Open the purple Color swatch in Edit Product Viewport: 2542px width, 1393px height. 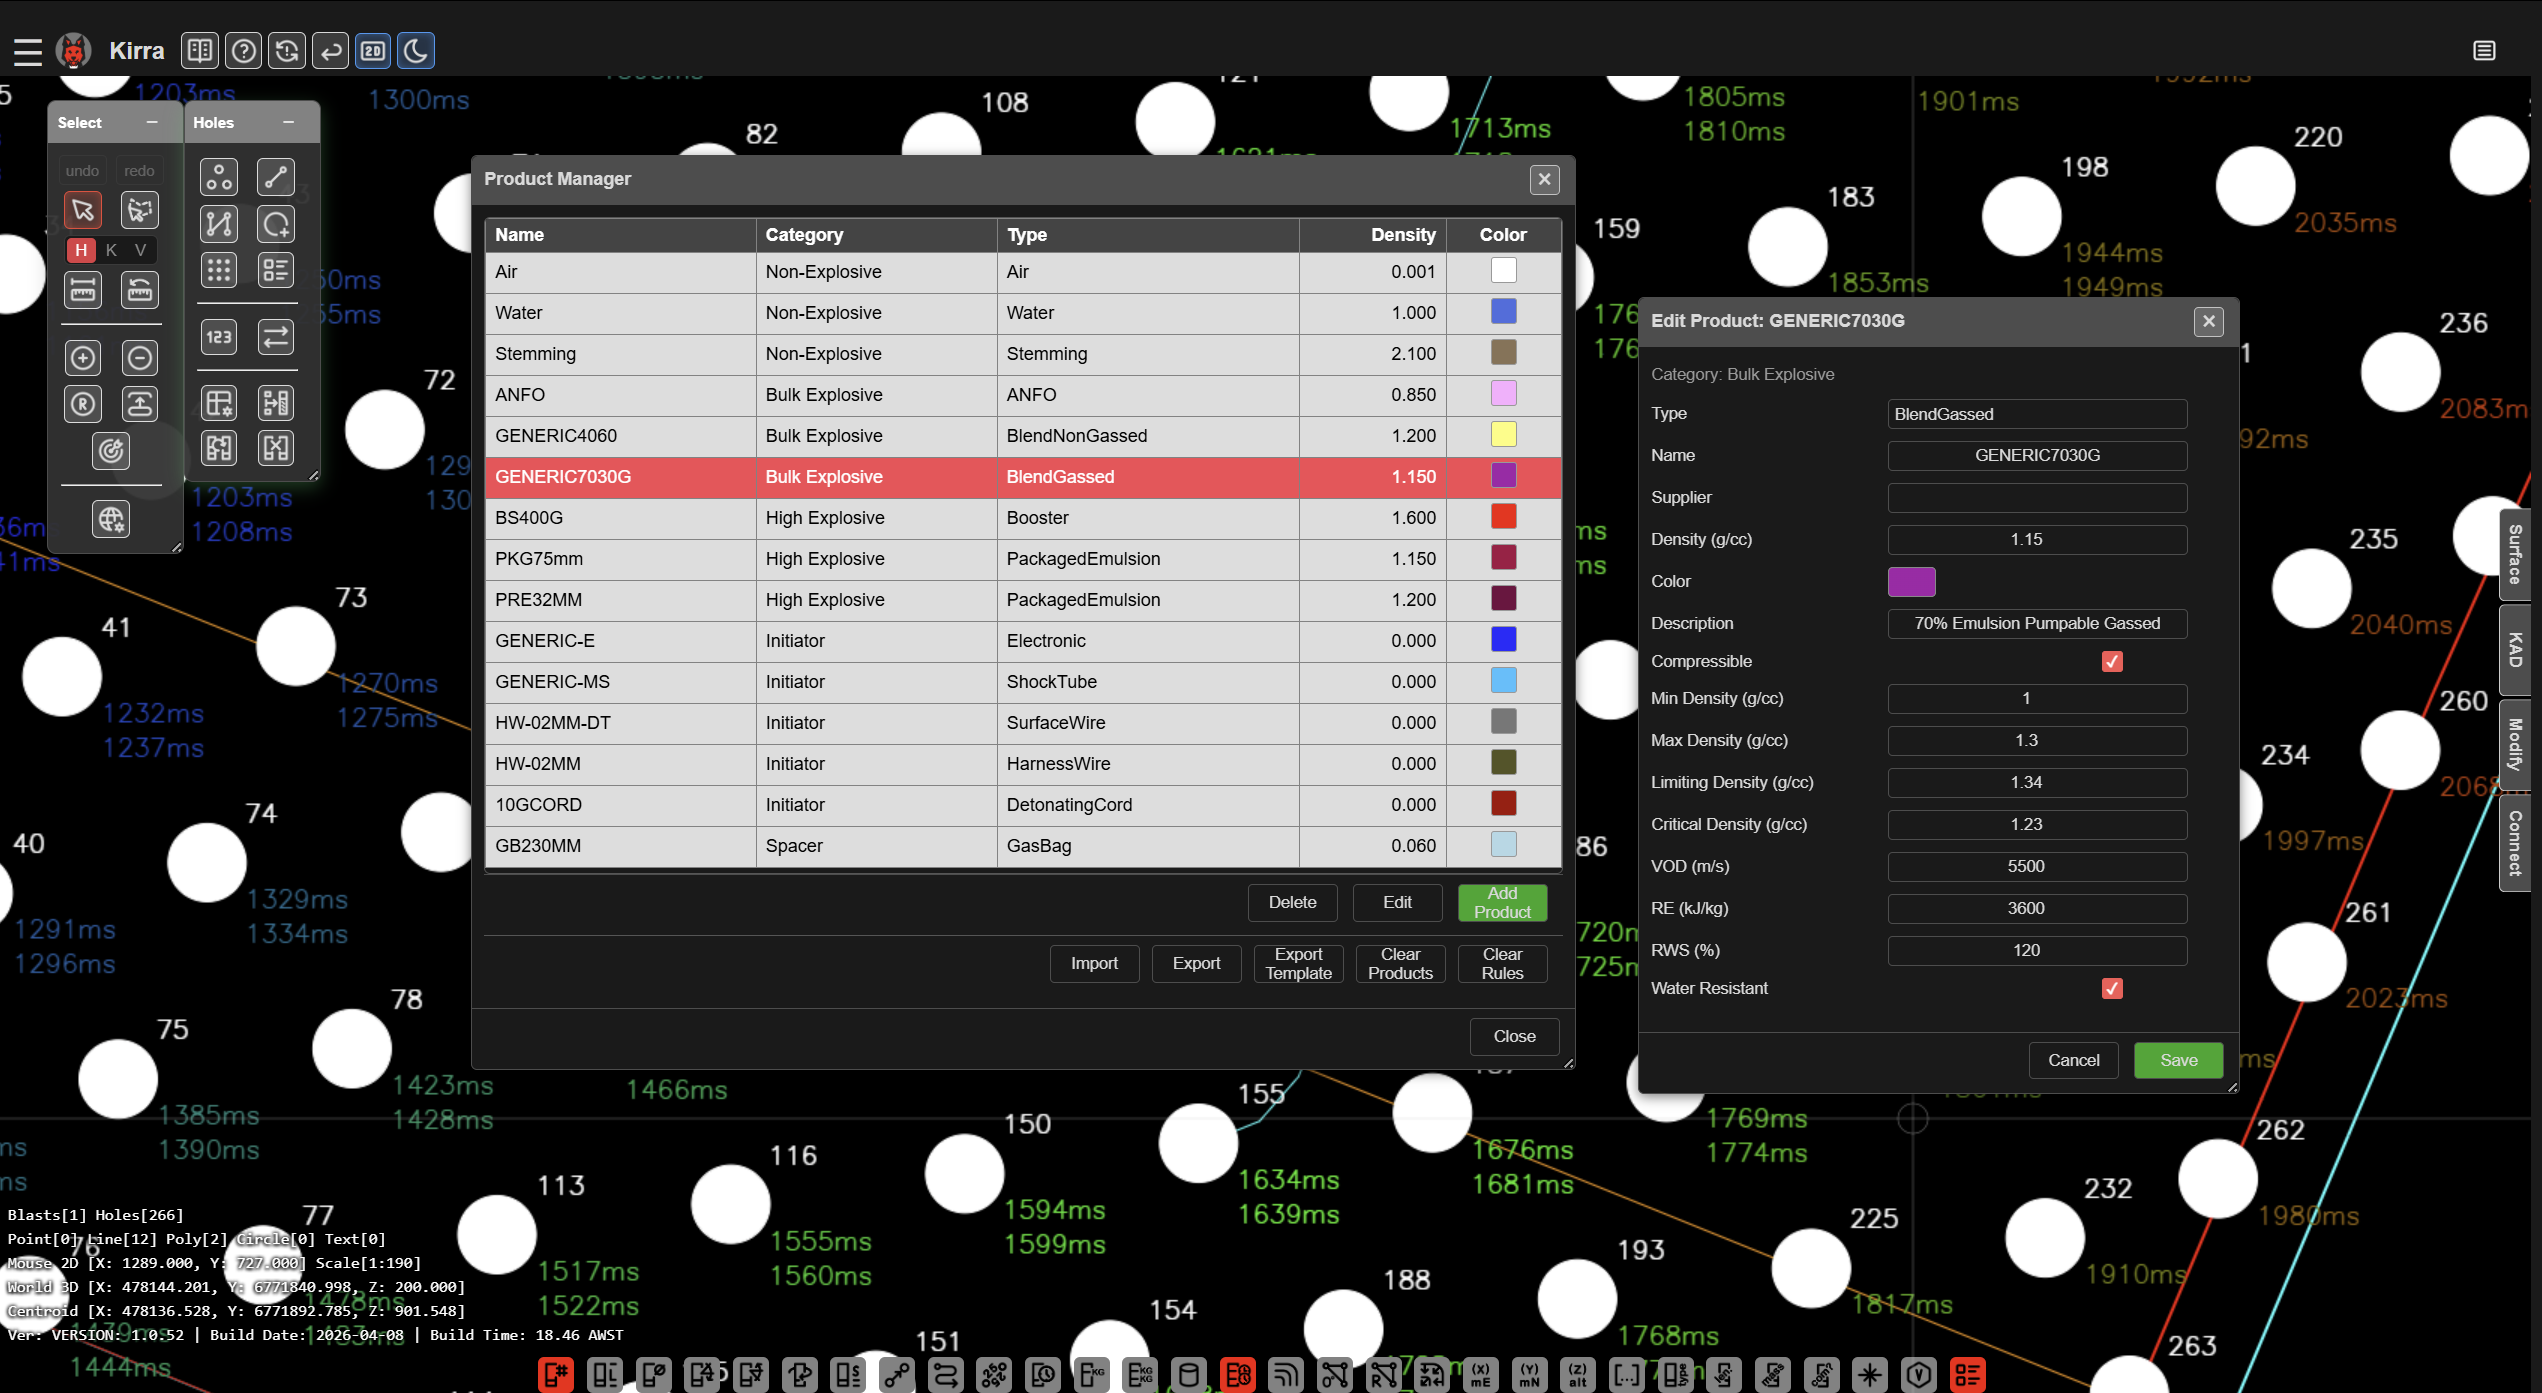(1911, 582)
